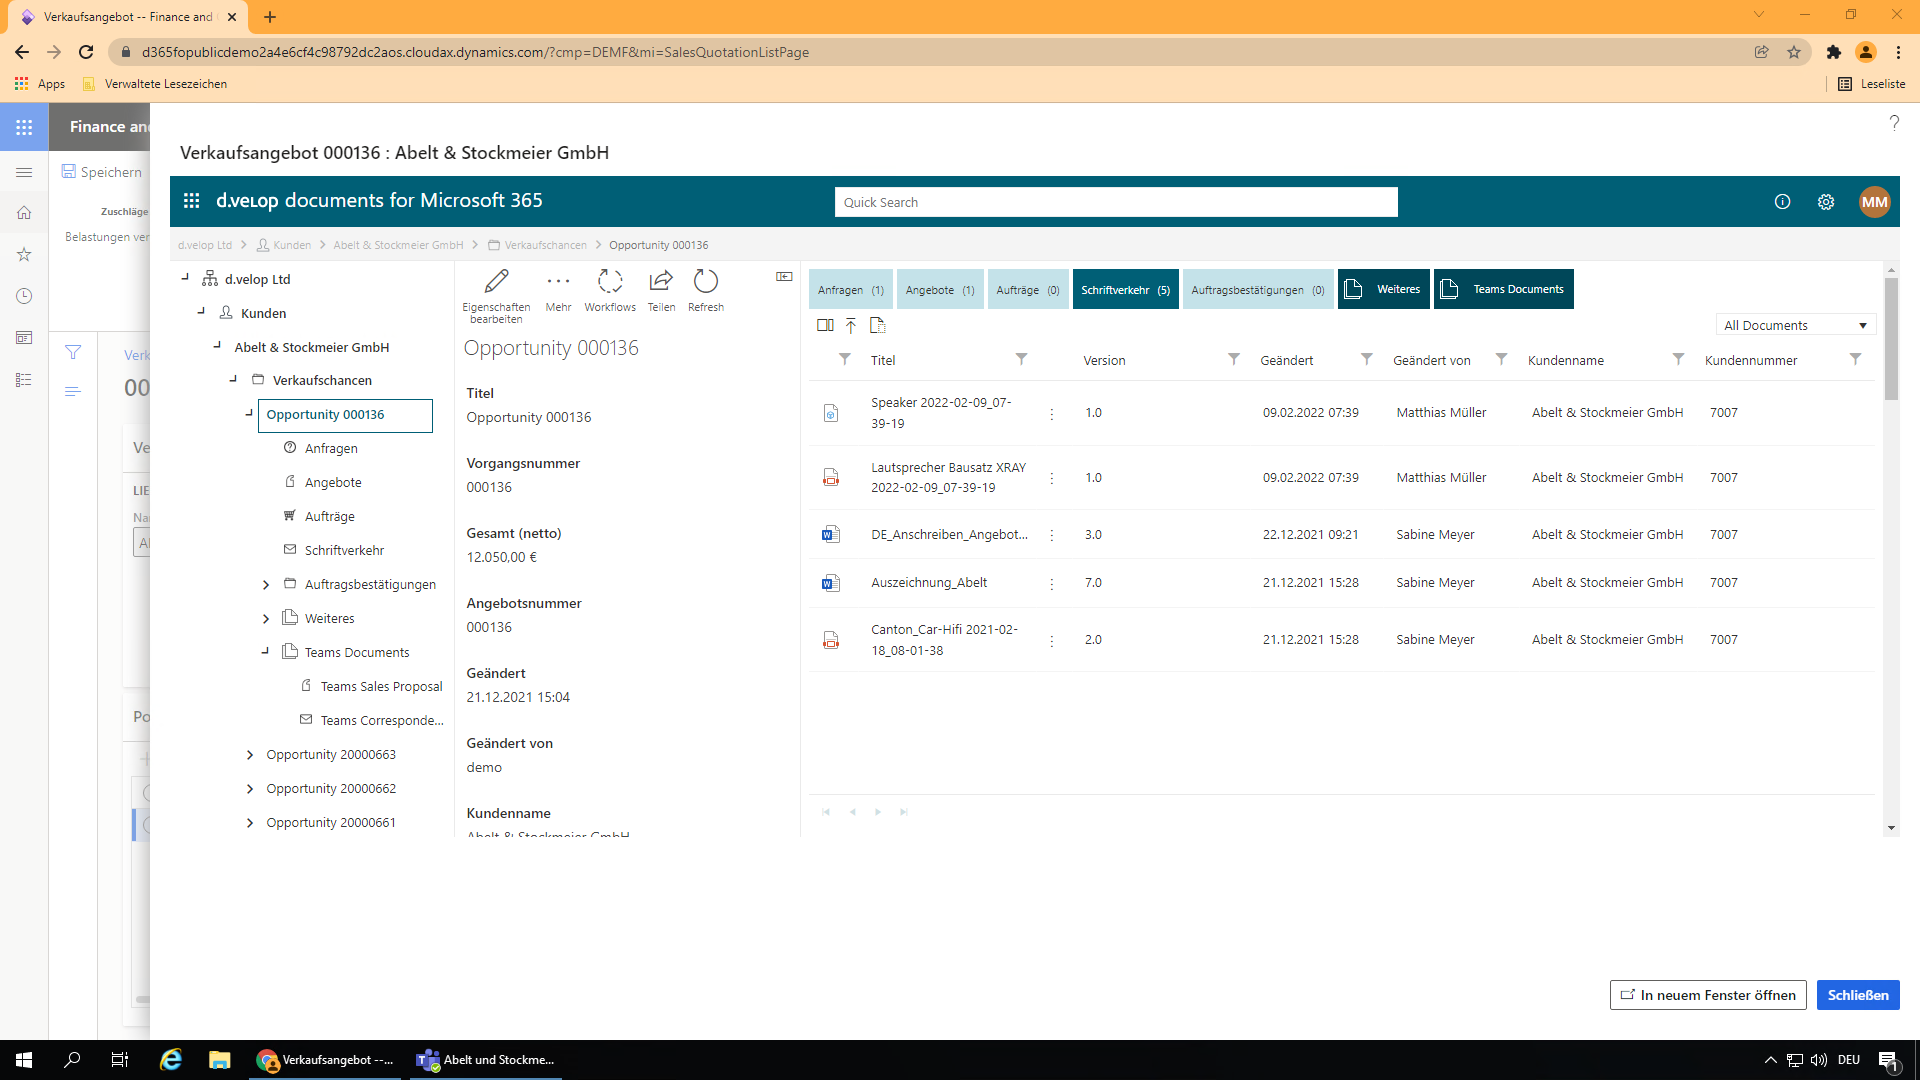
Task: Open Verkaufschancen breadcrumb link
Action: click(x=545, y=245)
